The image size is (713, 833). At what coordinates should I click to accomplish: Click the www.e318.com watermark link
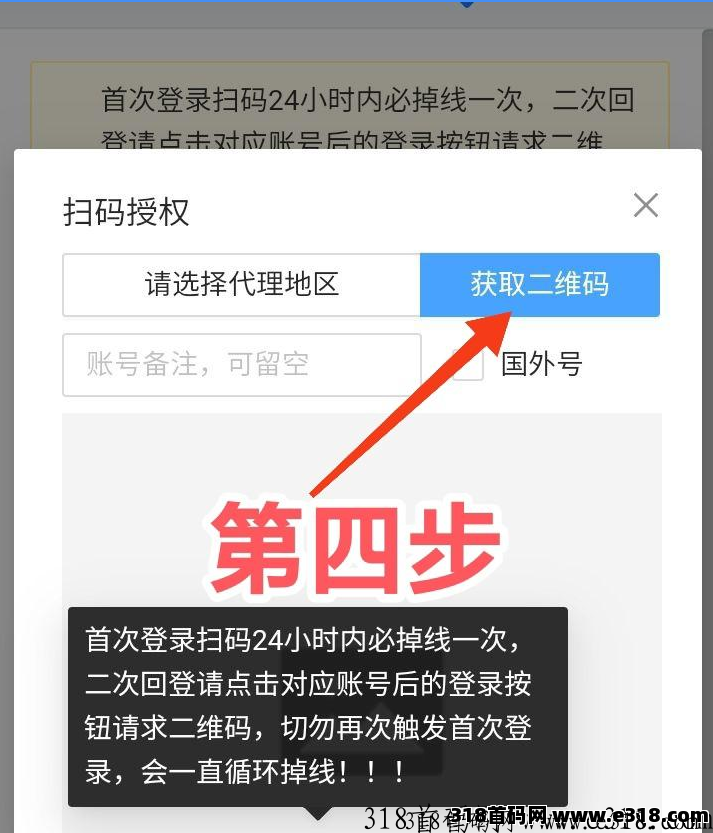click(630, 814)
